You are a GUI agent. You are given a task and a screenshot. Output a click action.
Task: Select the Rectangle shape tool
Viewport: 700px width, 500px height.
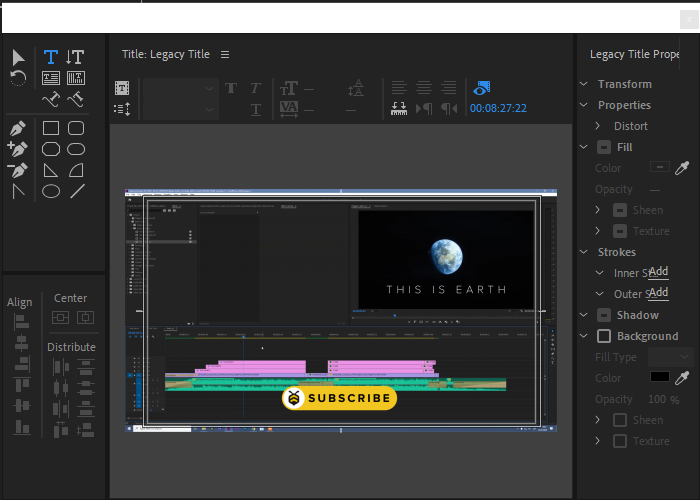point(50,128)
